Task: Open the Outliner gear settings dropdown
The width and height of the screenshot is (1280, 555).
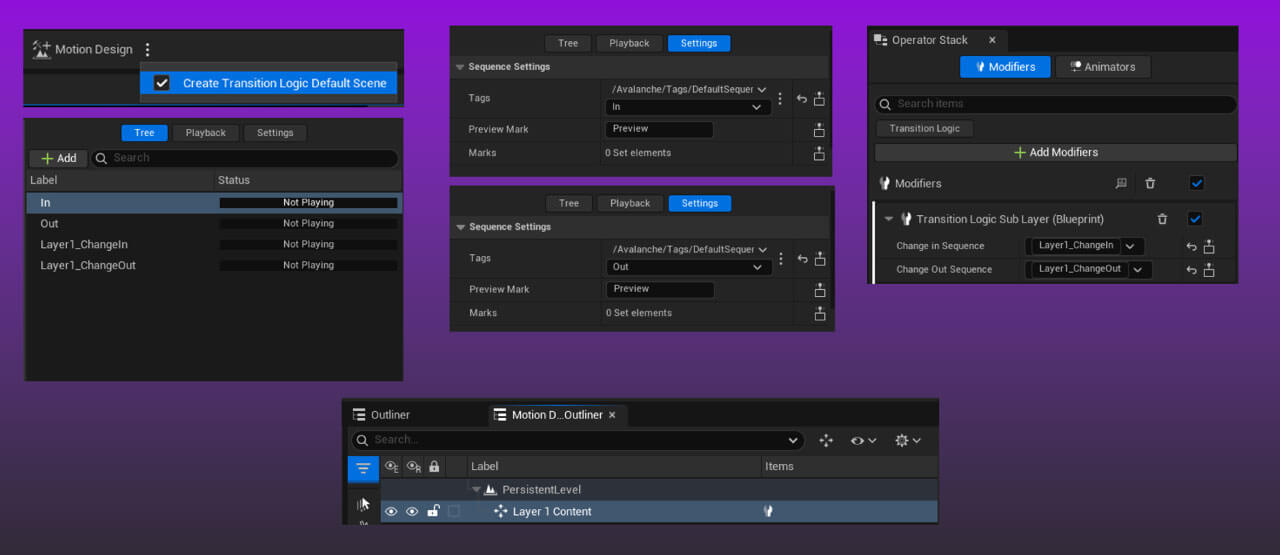Action: [x=908, y=440]
